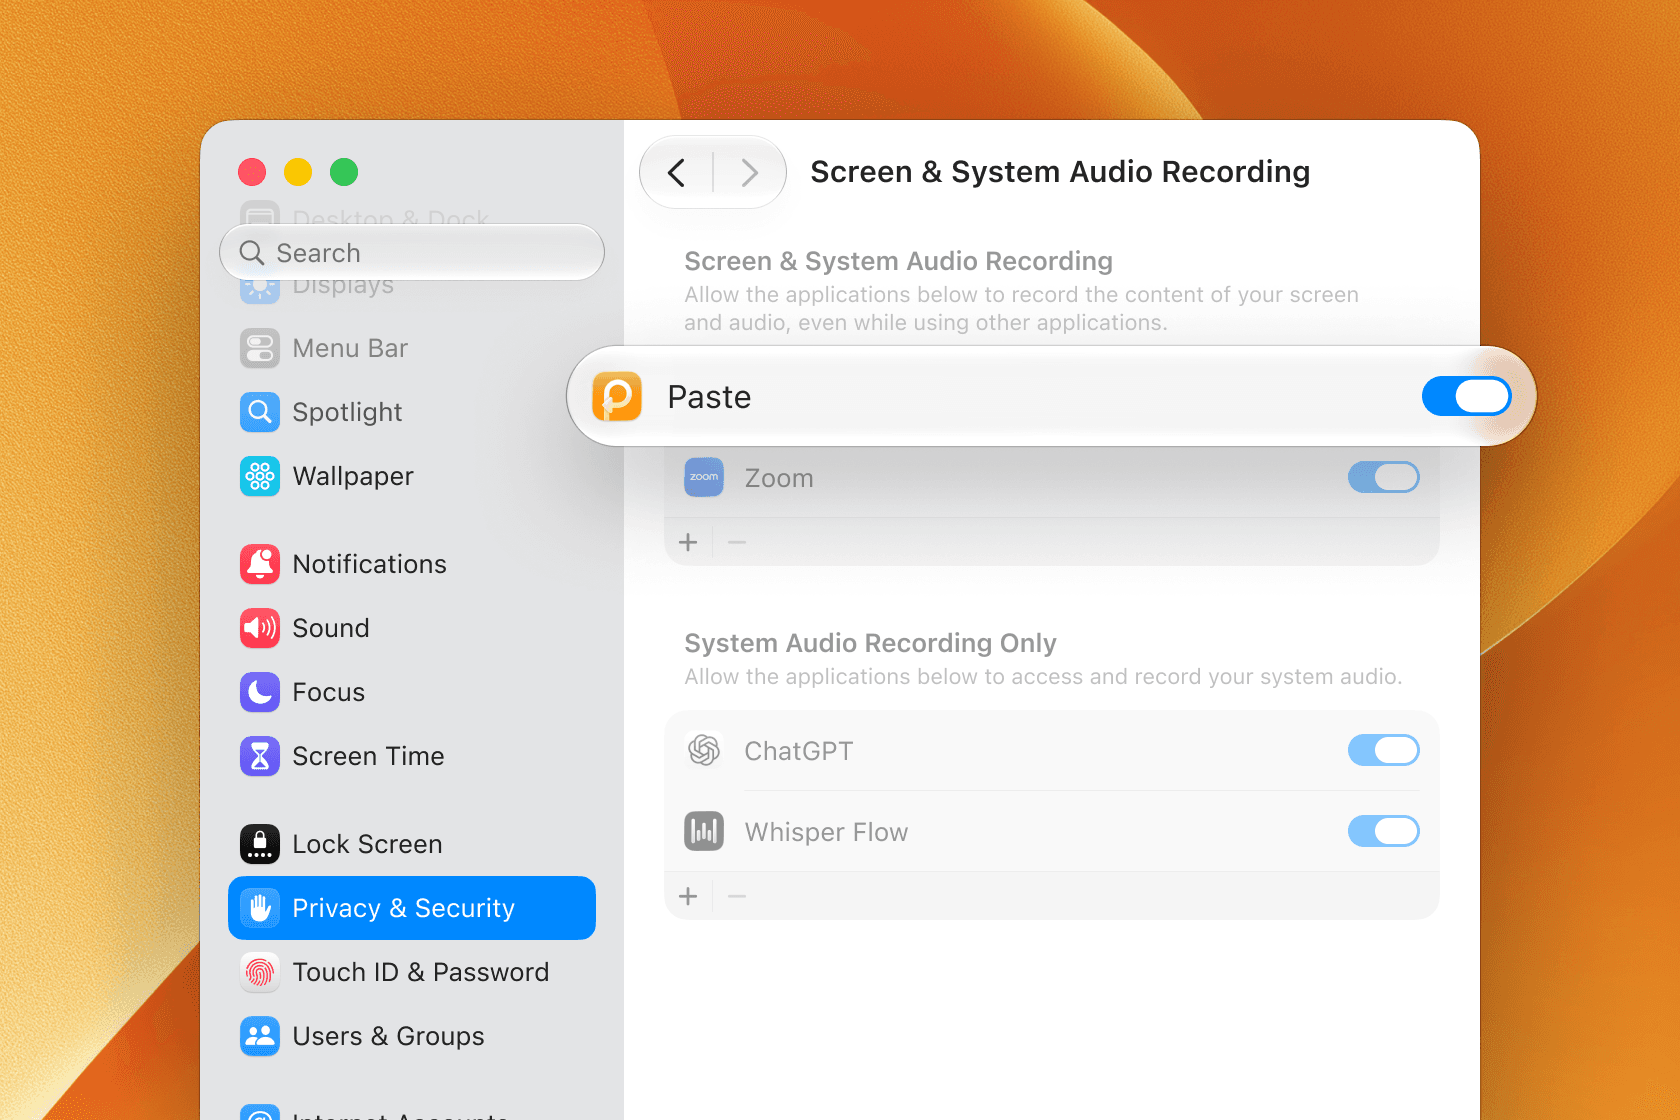Click the Sound speaker icon

[x=260, y=628]
